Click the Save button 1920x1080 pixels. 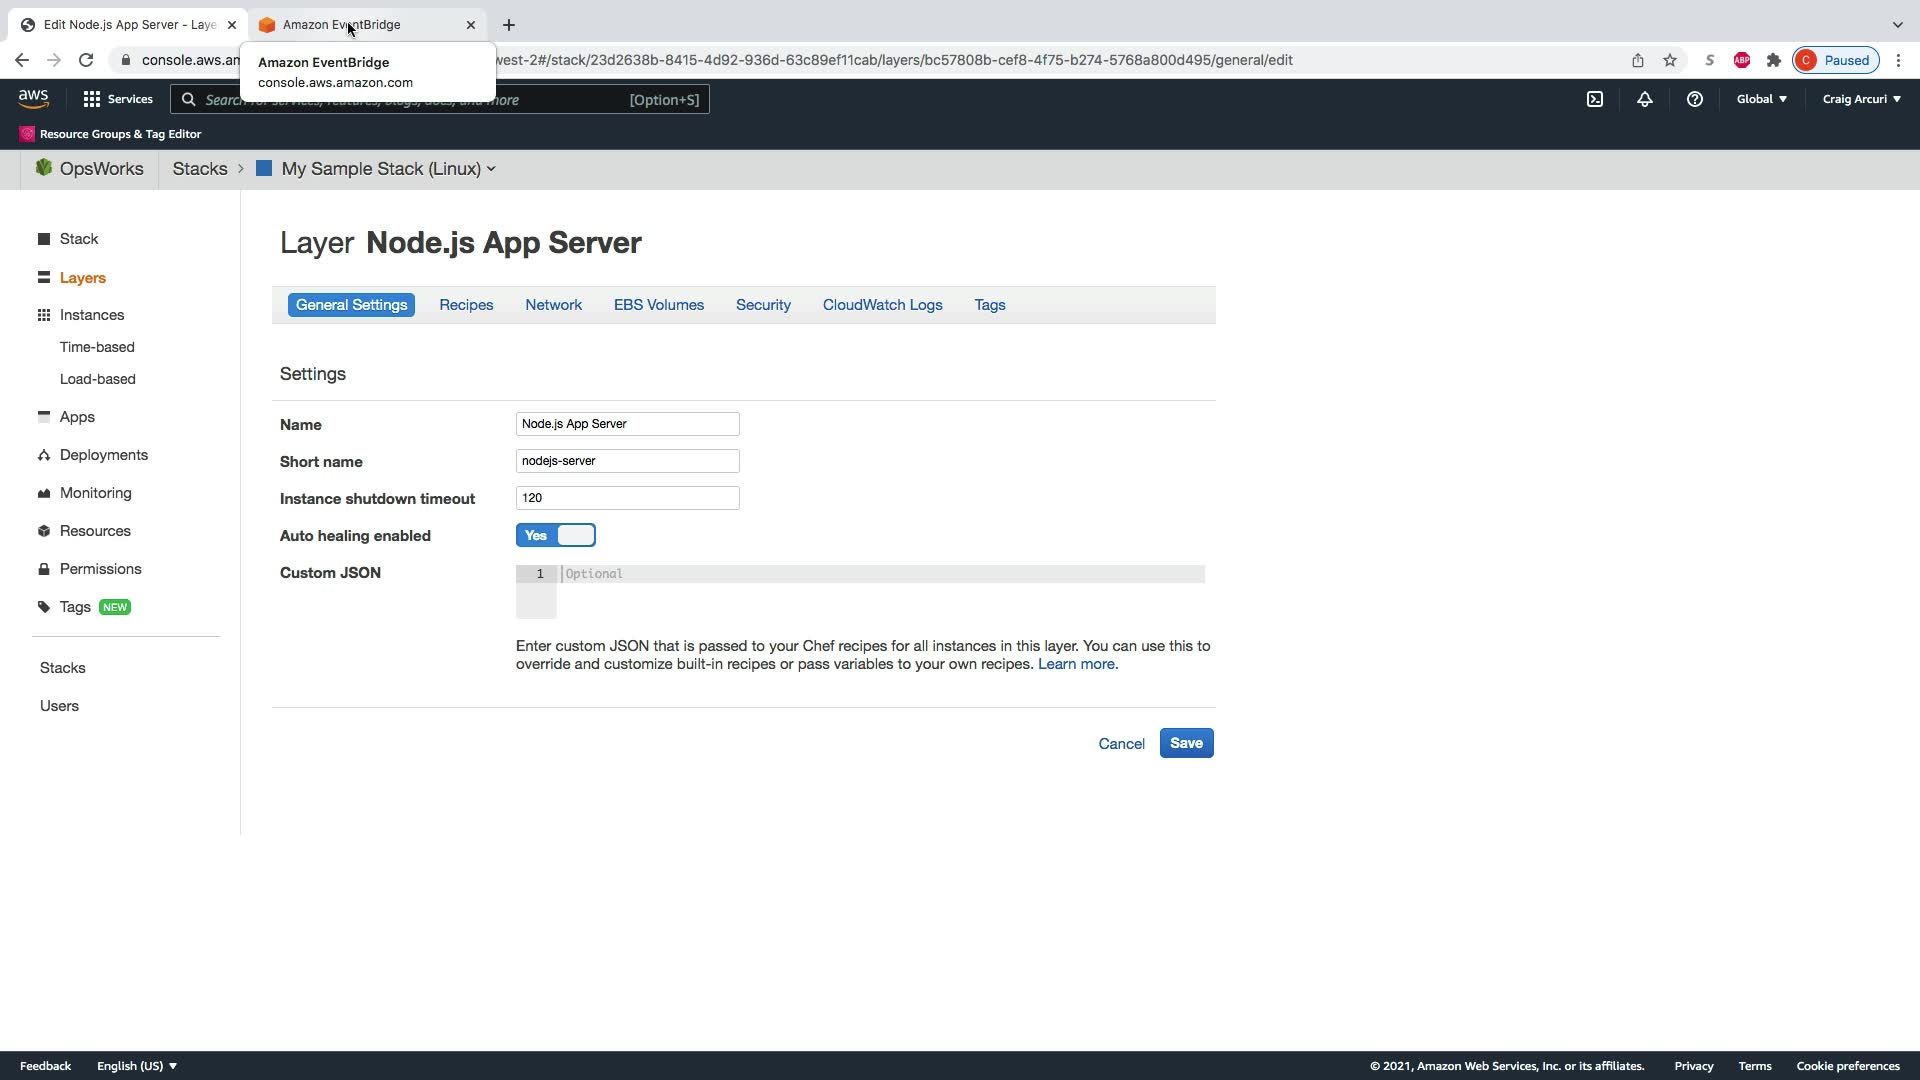[x=1186, y=743]
